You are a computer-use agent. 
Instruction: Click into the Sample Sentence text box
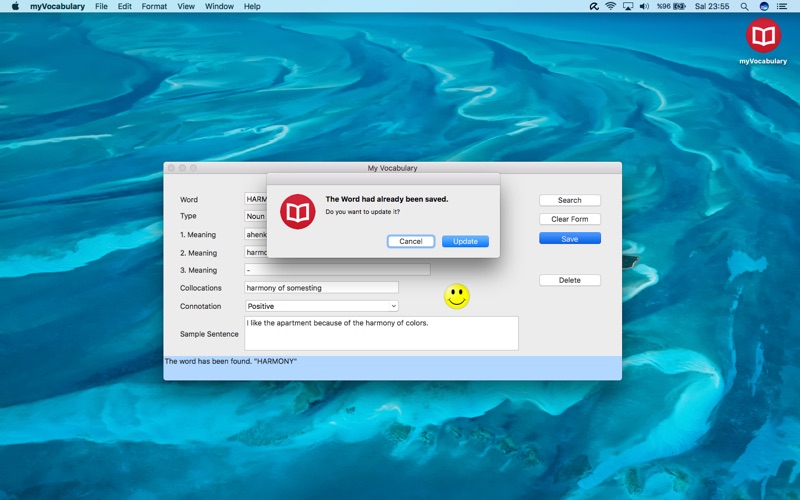(x=381, y=334)
